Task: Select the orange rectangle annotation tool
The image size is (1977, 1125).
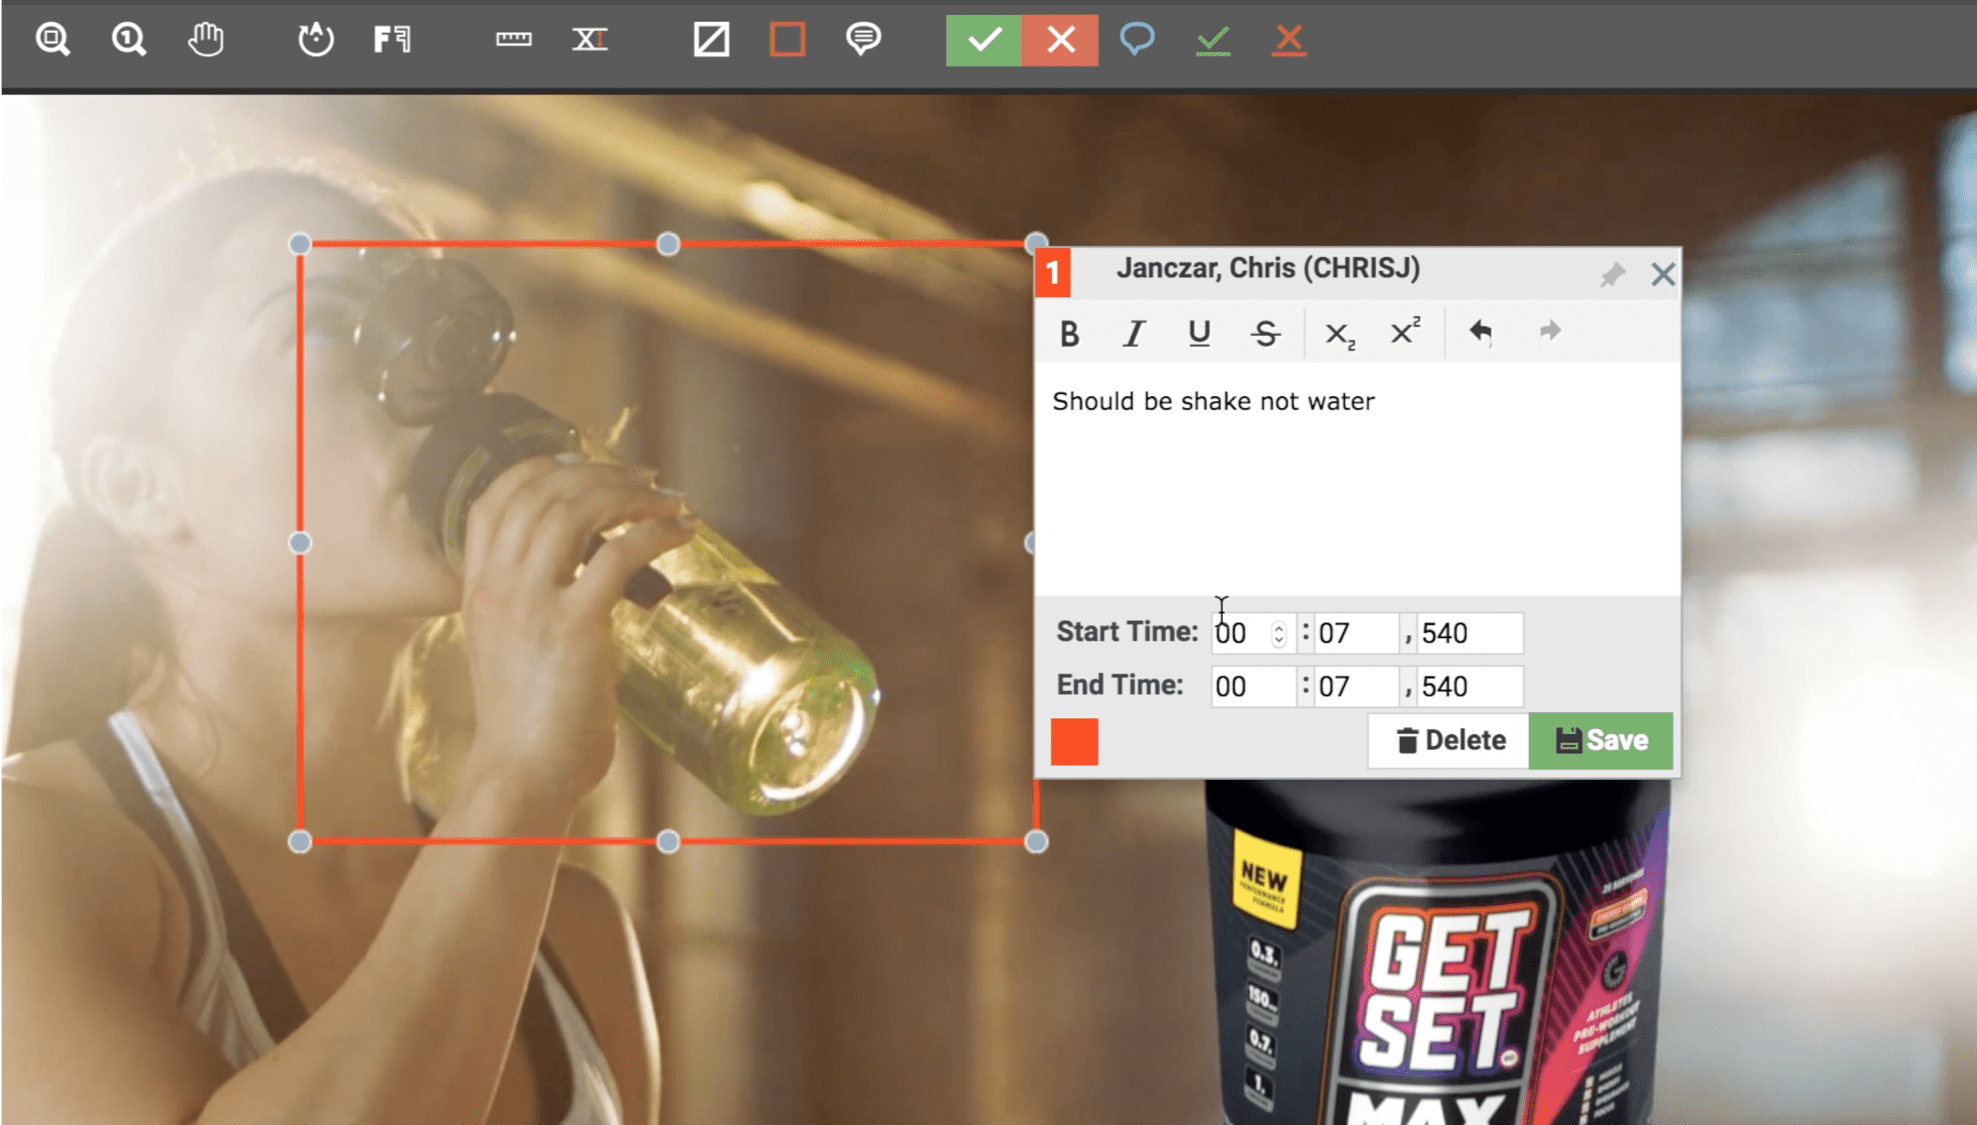Action: click(x=787, y=39)
